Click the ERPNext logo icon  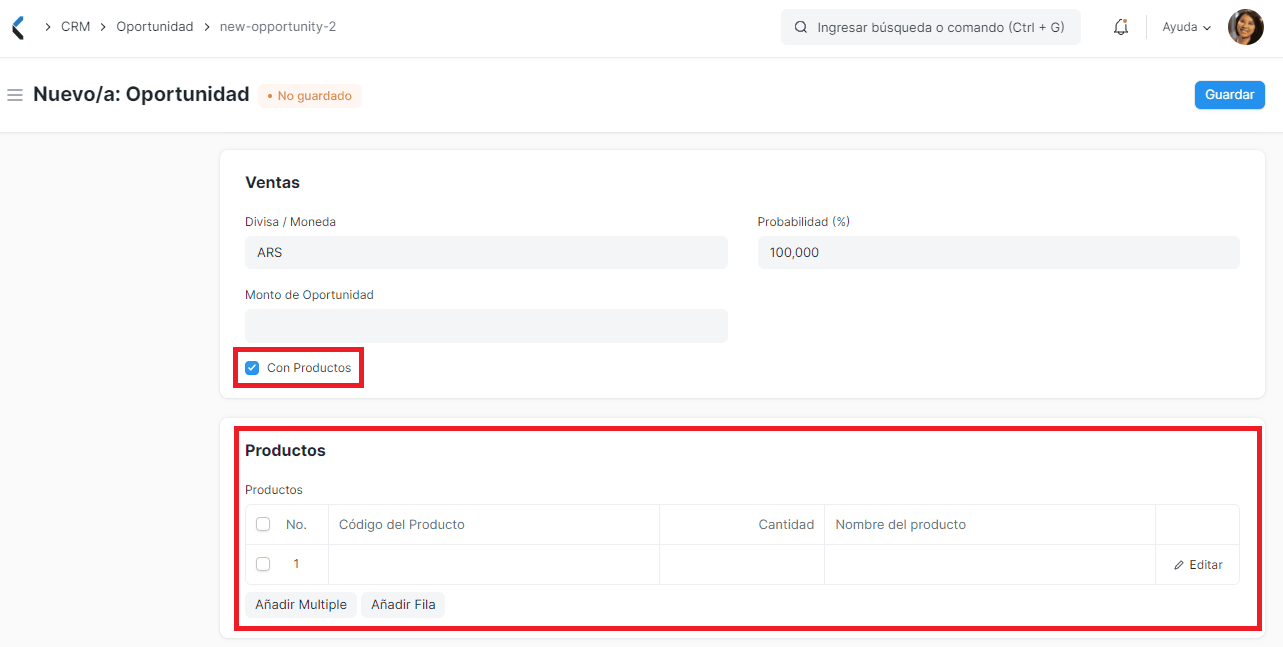[17, 27]
